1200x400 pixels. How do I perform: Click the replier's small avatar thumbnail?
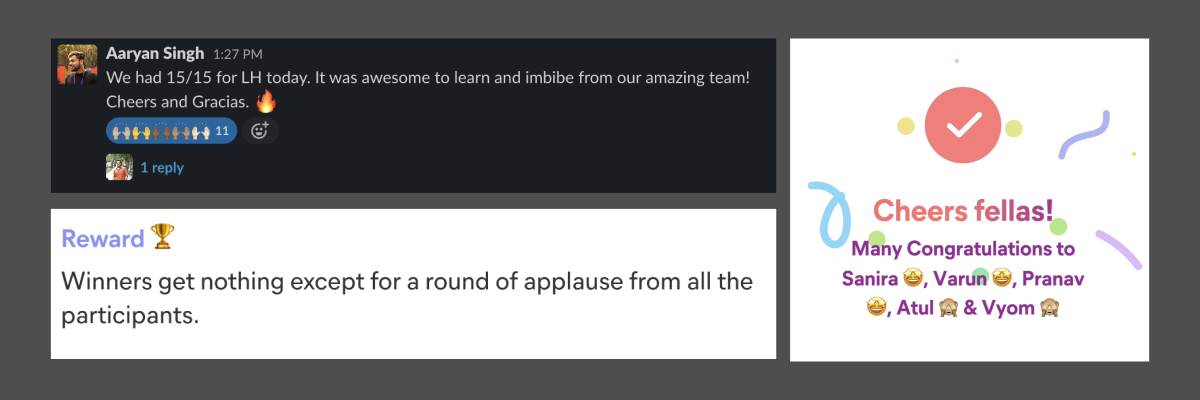click(x=119, y=167)
